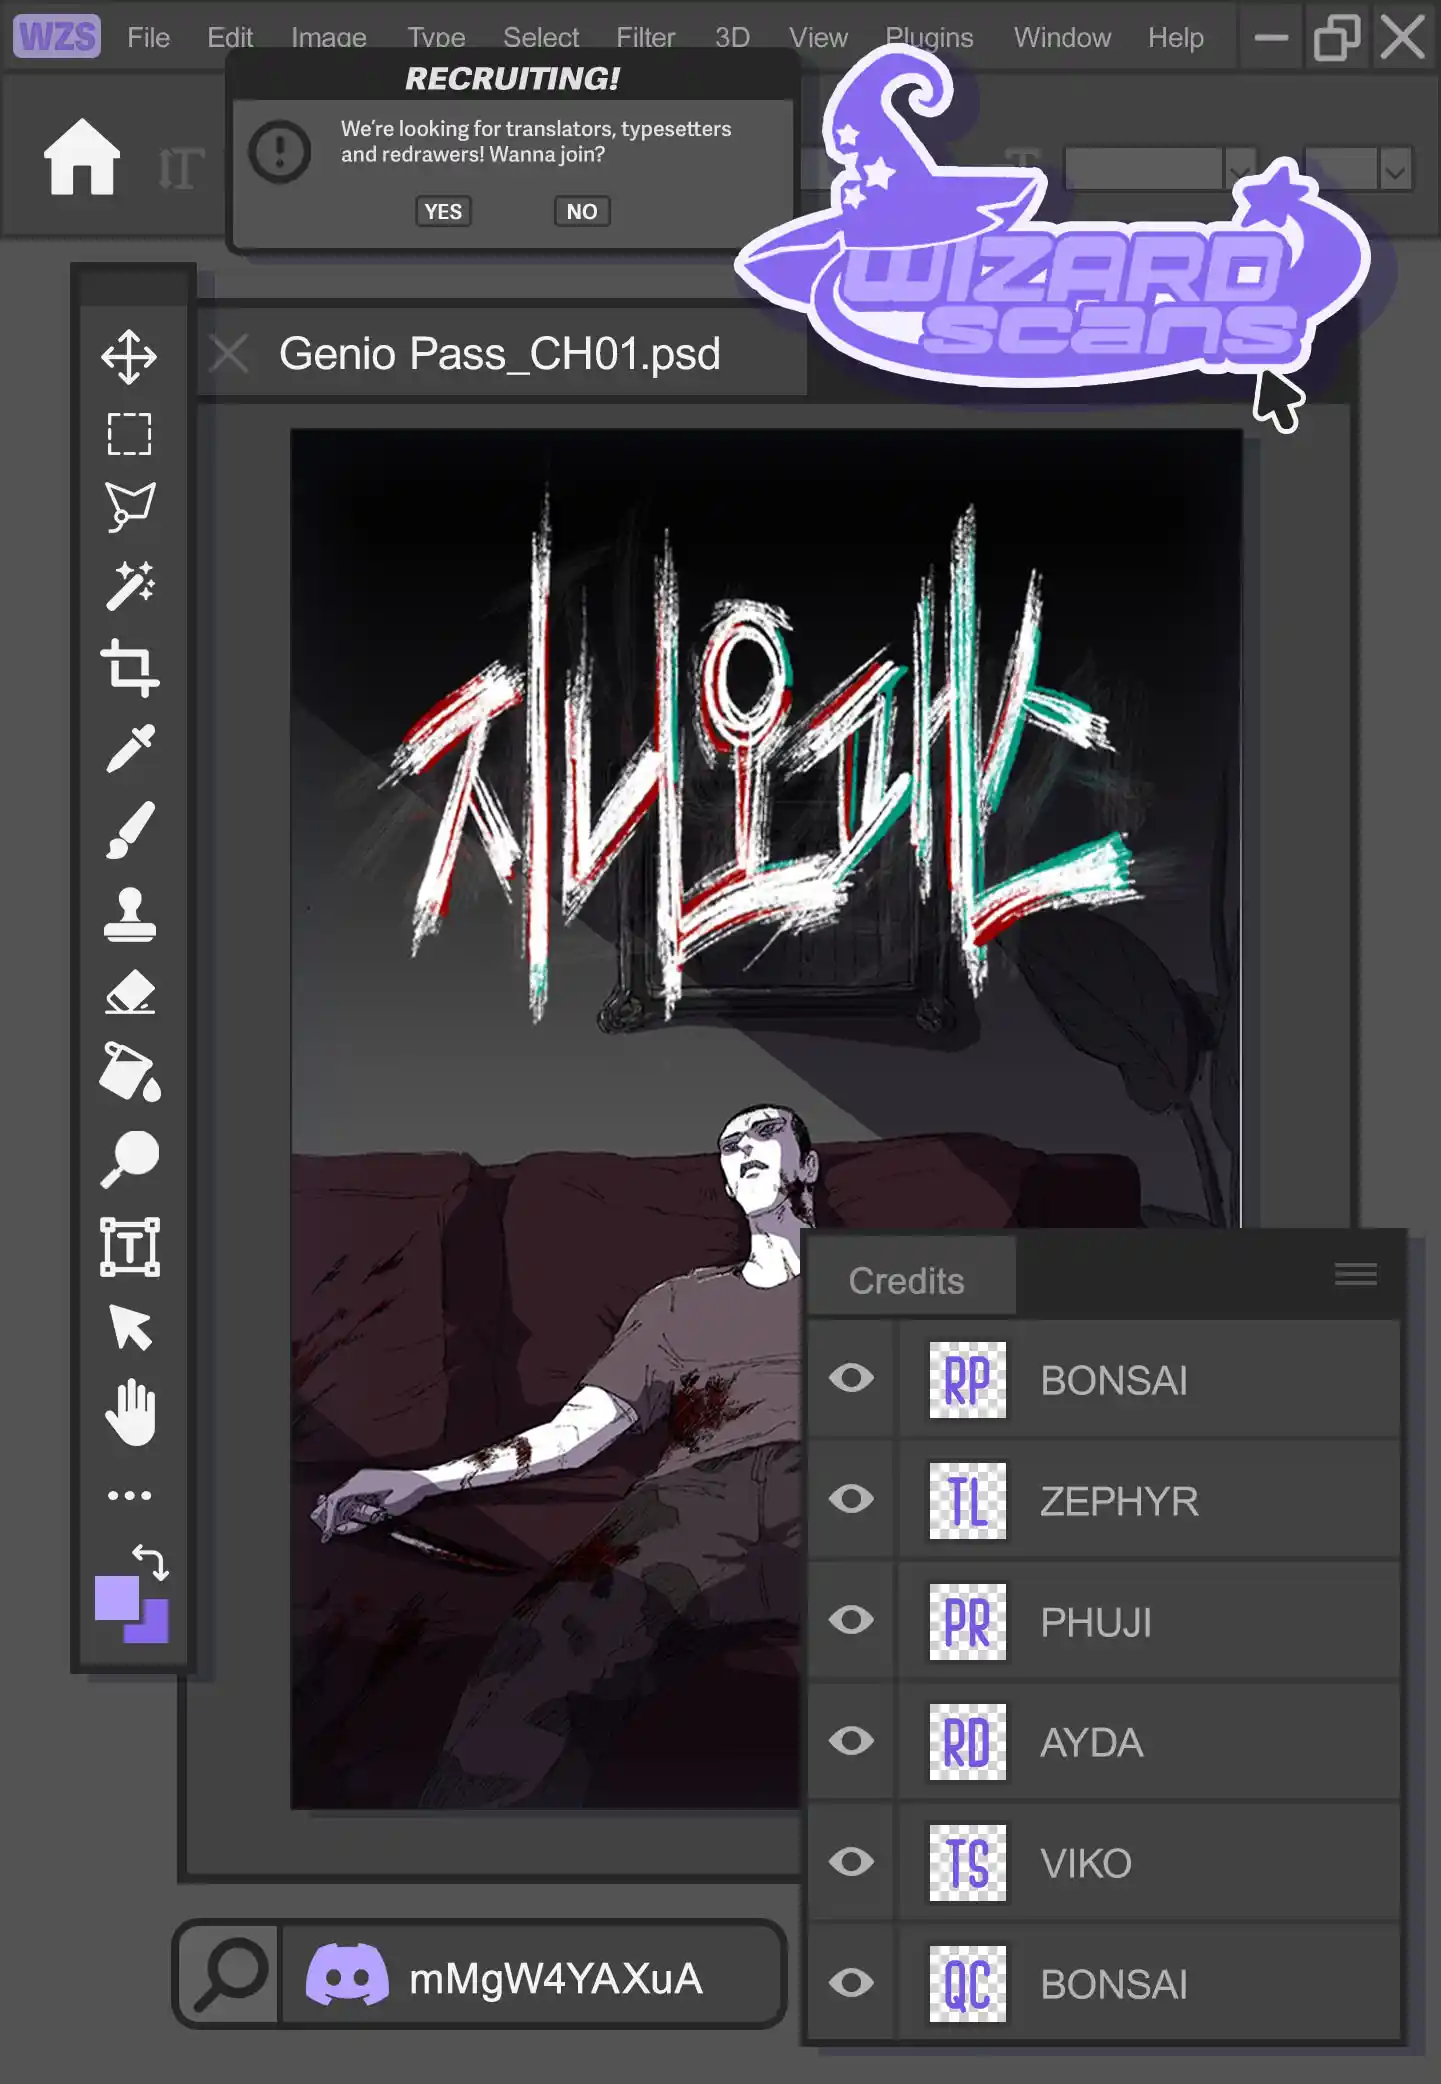Select the Path Selection arrow tool
This screenshot has width=1441, height=2084.
(x=130, y=1329)
